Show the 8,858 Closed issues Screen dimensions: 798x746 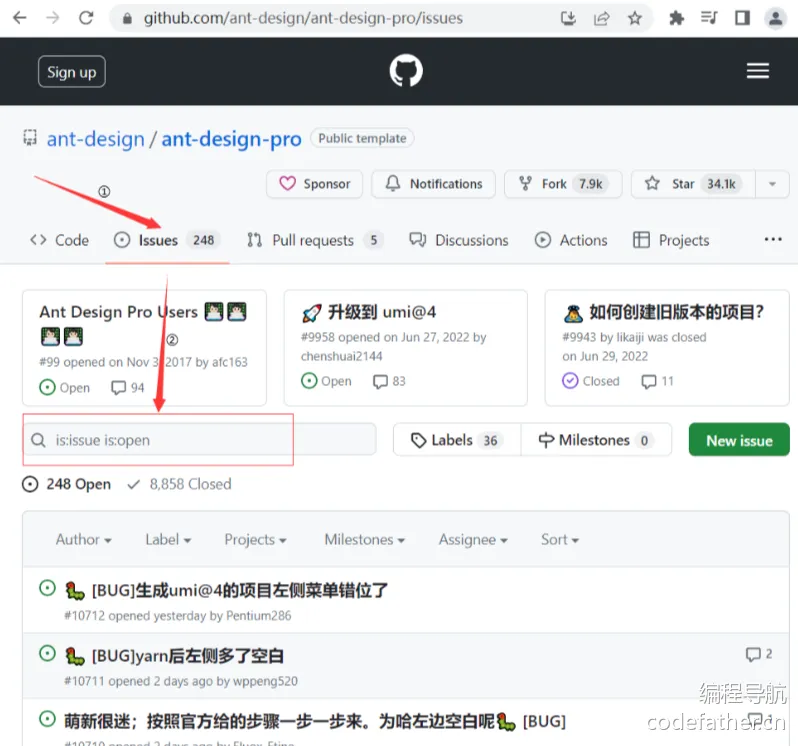[179, 484]
